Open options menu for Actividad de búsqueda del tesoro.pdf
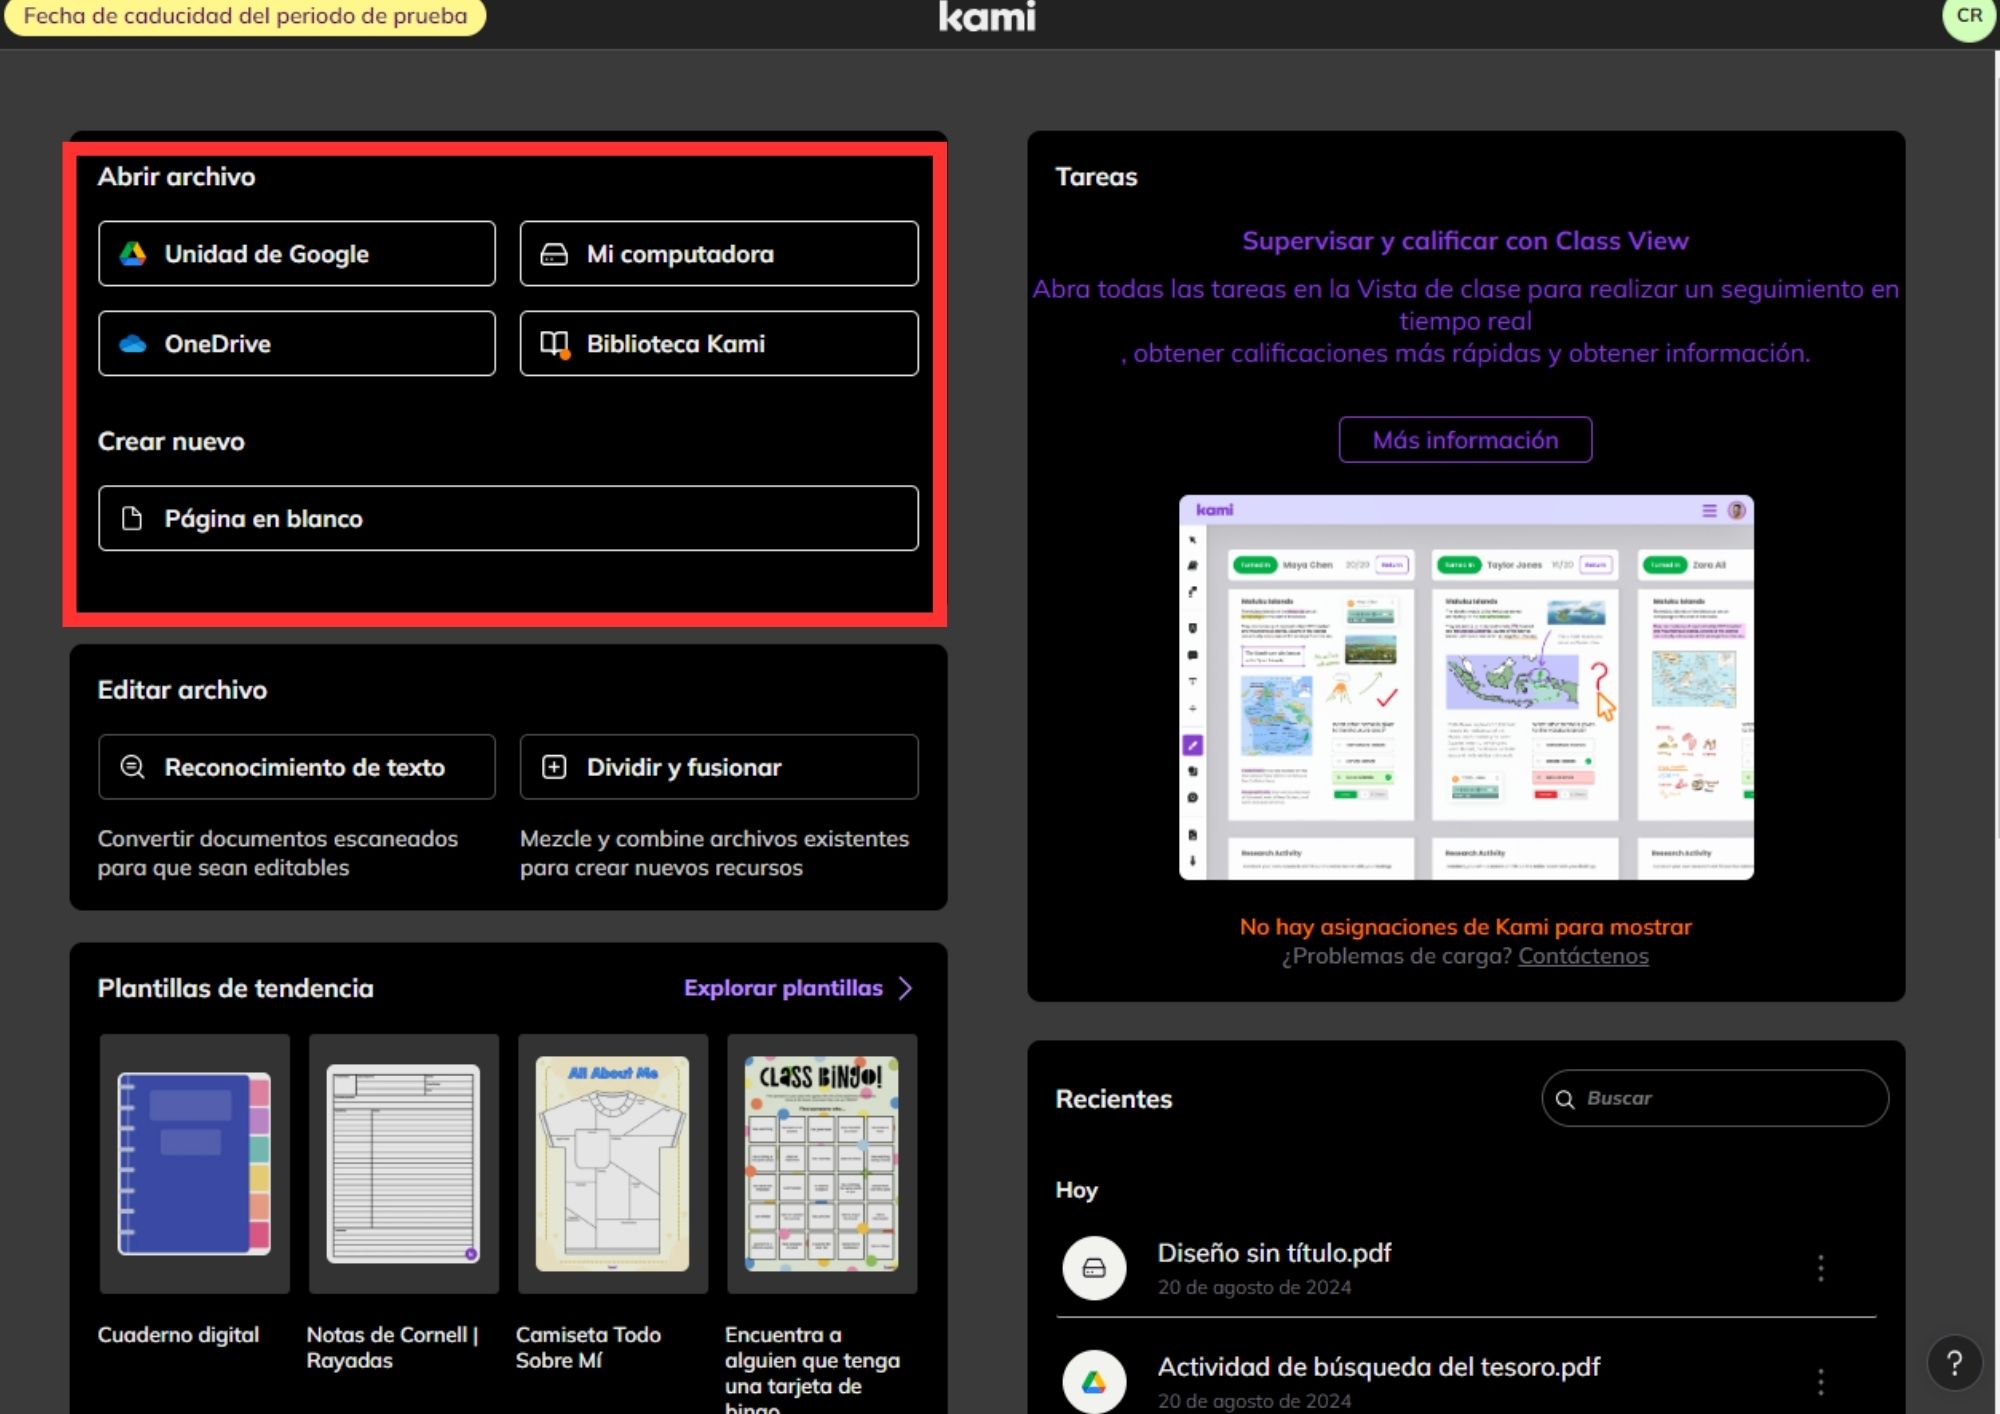 pos(1820,1382)
